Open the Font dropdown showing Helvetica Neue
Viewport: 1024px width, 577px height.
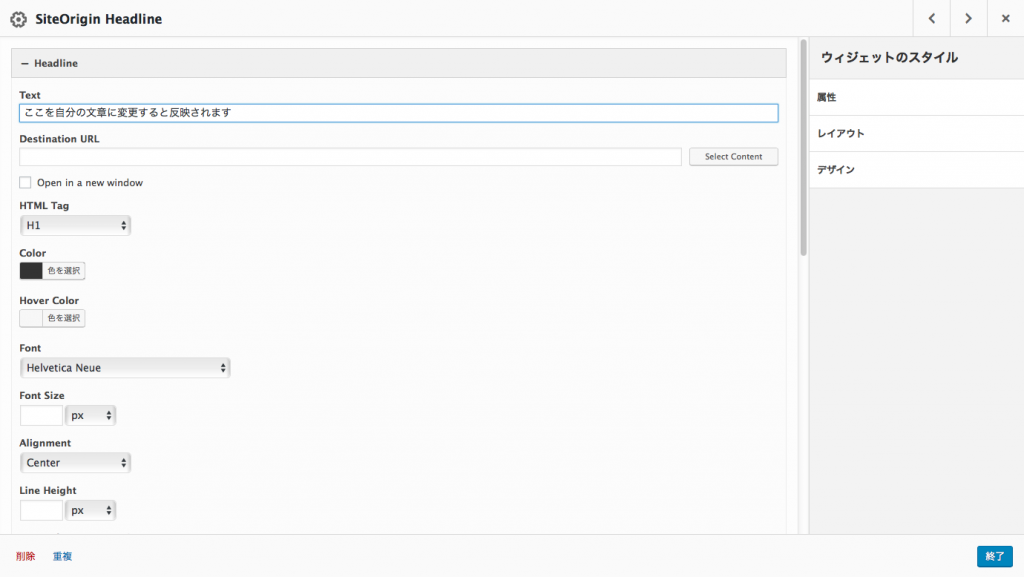coord(125,368)
